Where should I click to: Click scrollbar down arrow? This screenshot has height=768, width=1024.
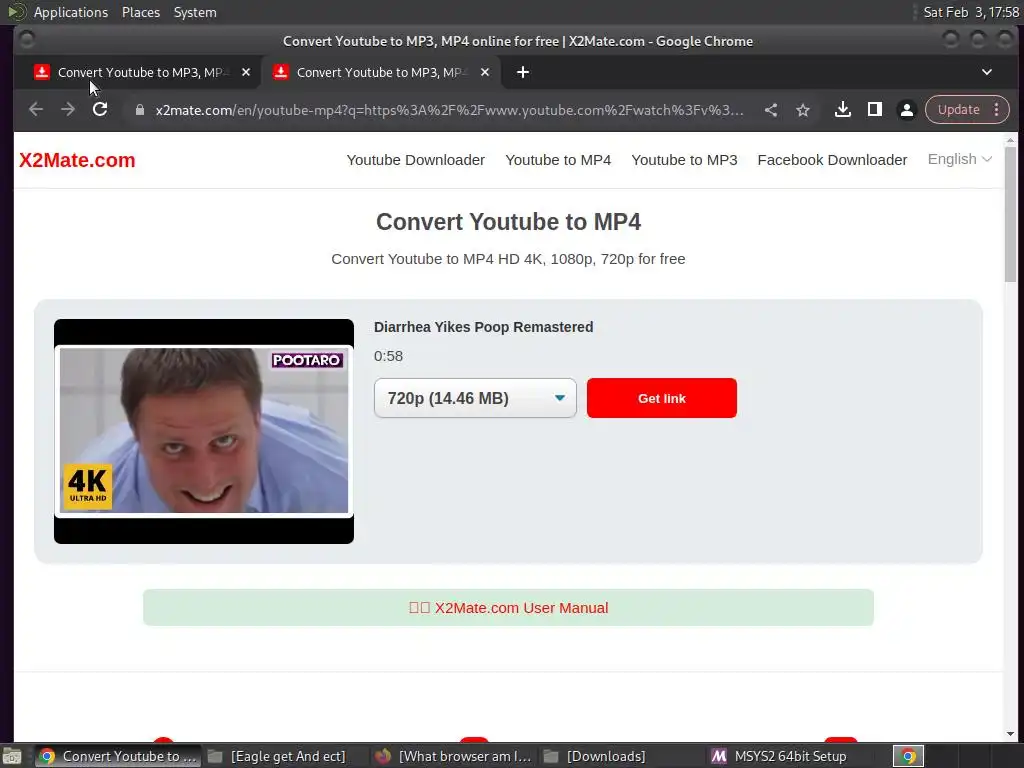tap(1010, 734)
